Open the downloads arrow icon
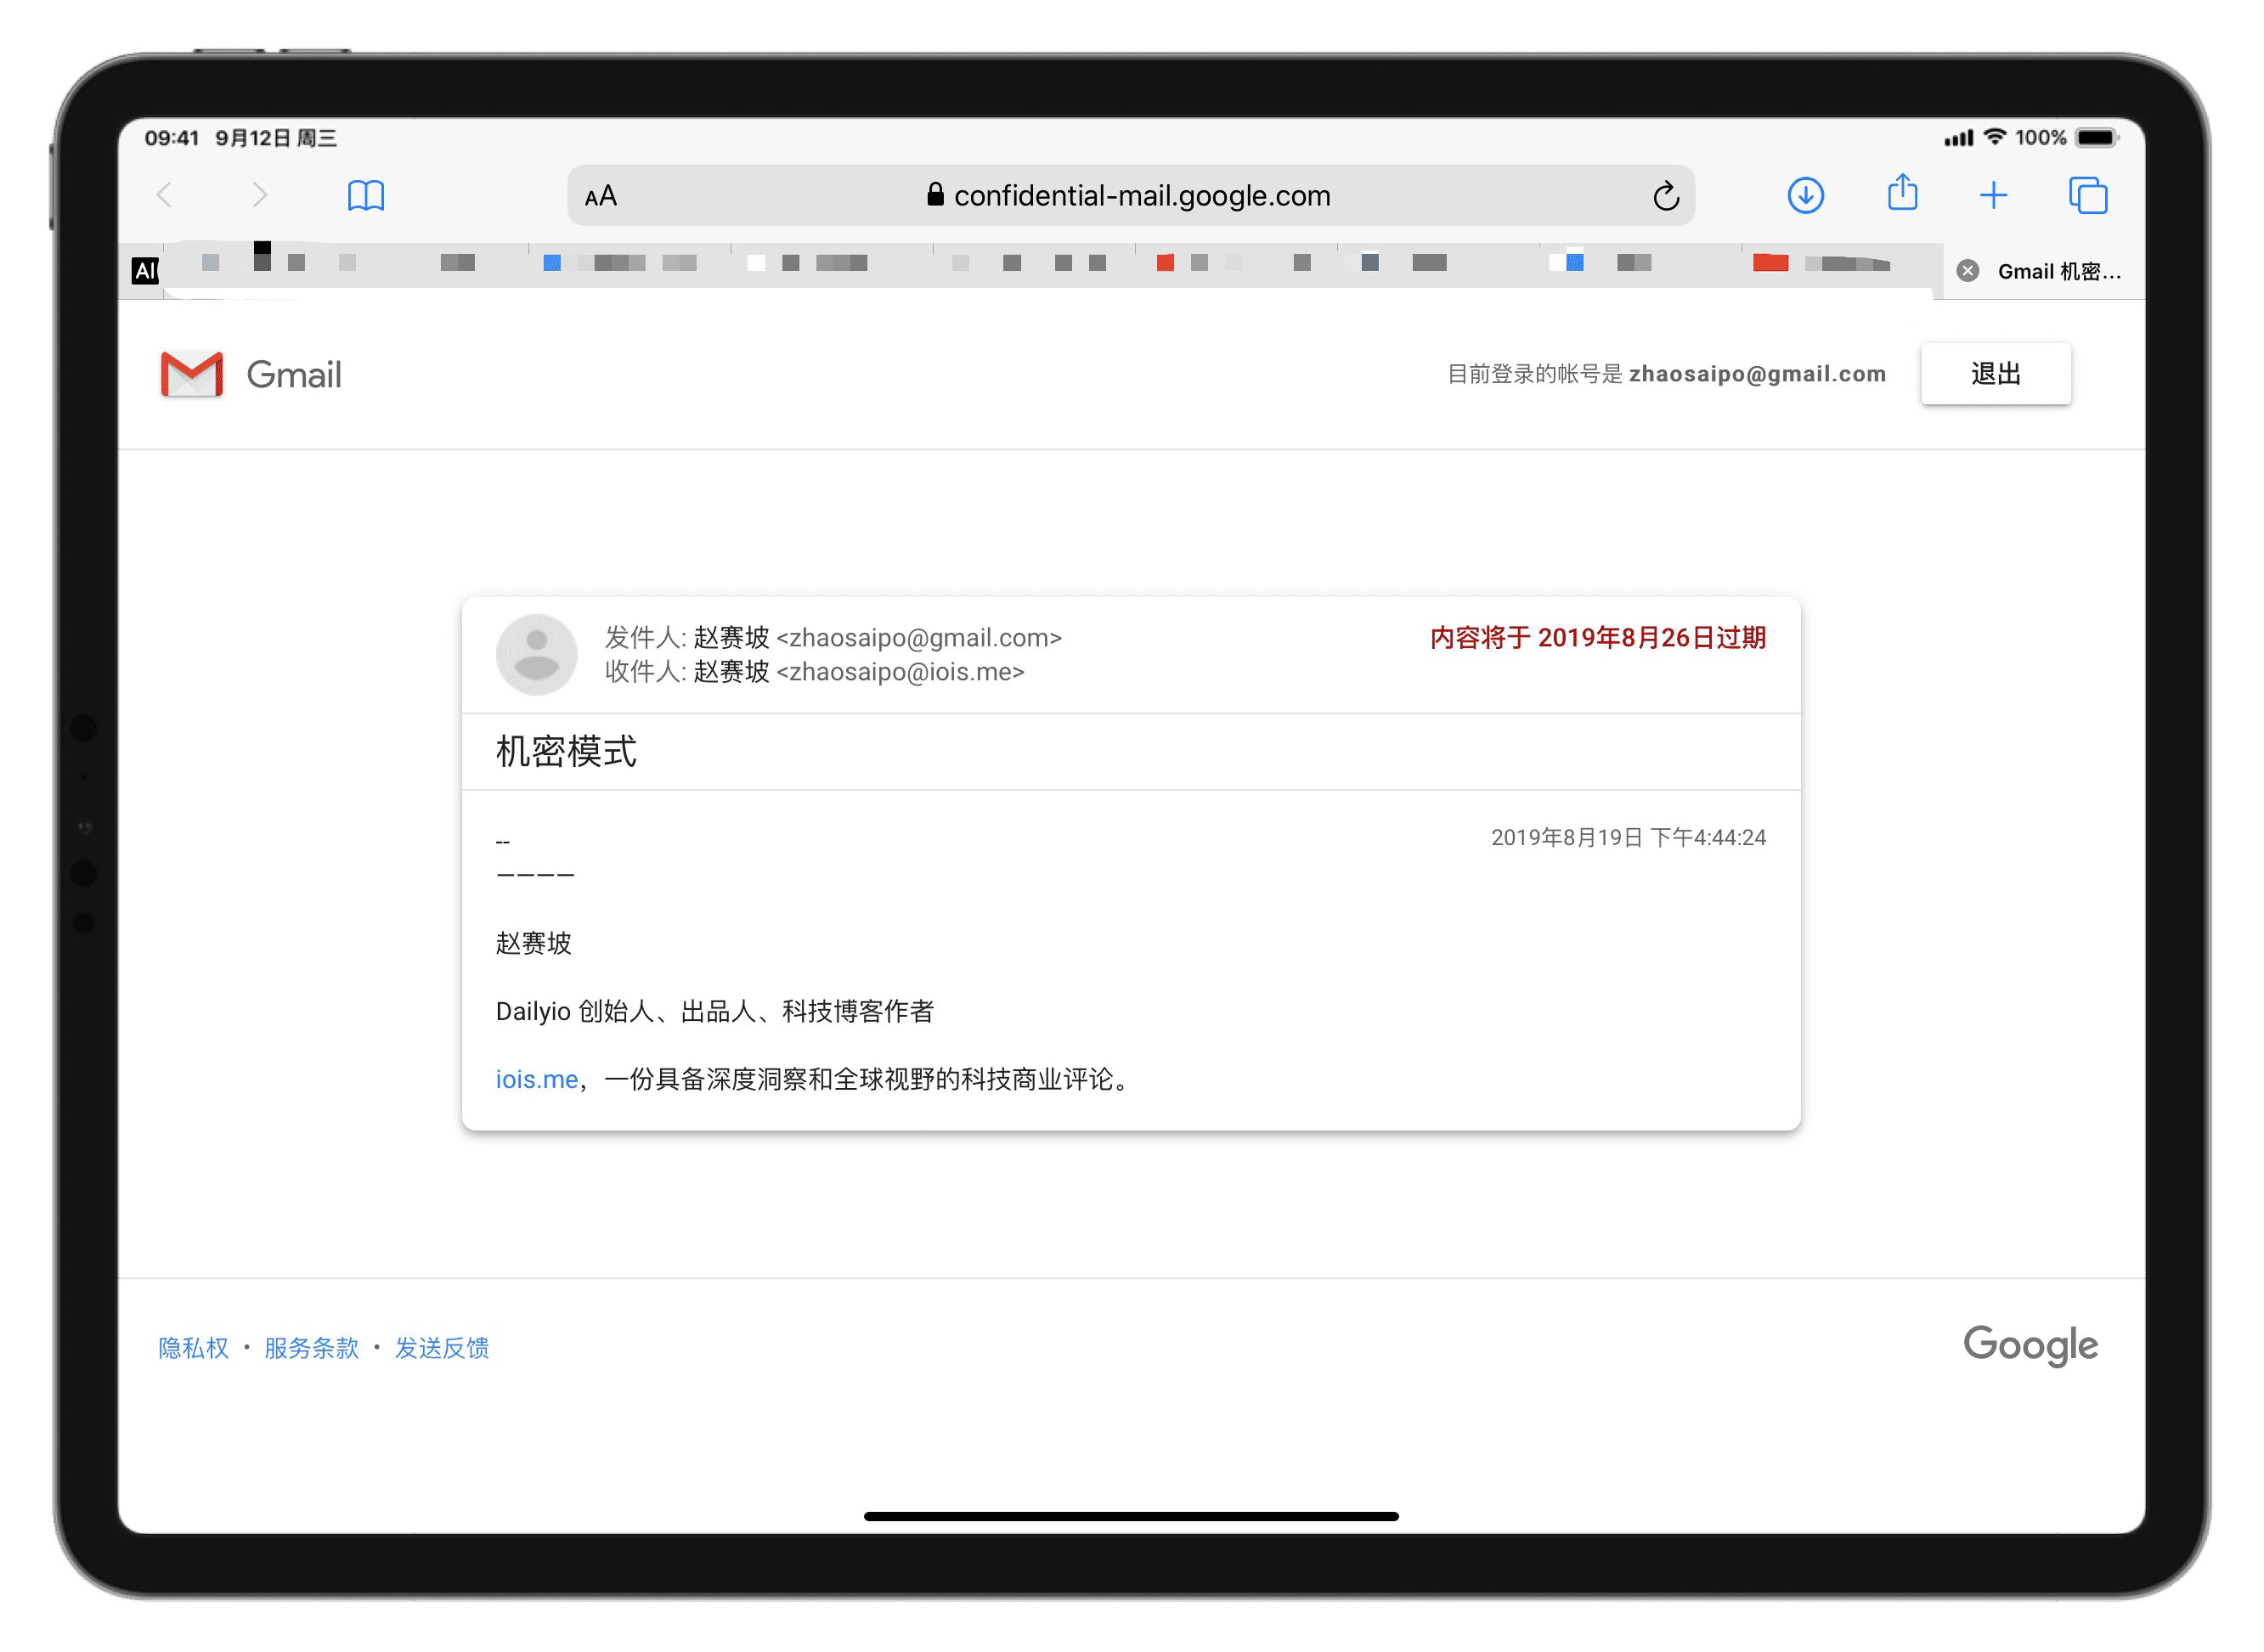This screenshot has height=1652, width=2264. point(1806,195)
